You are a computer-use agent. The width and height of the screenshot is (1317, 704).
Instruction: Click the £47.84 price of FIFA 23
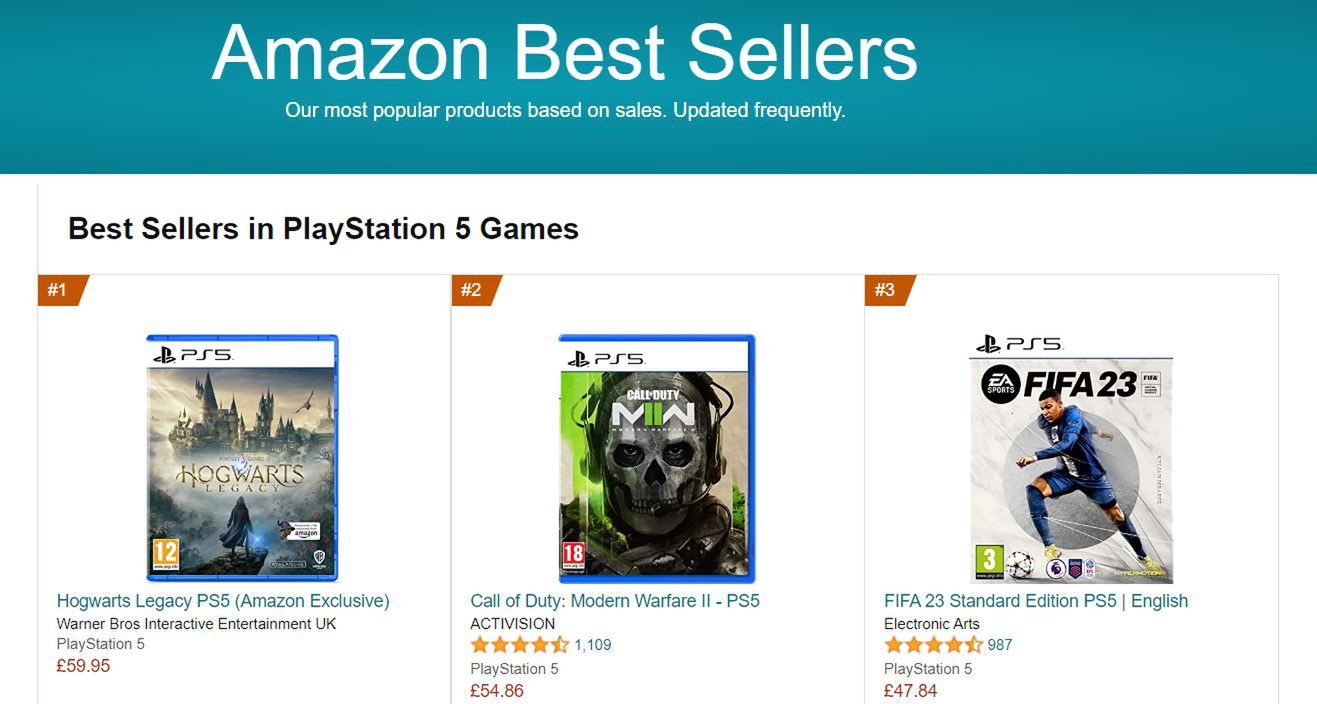911,691
